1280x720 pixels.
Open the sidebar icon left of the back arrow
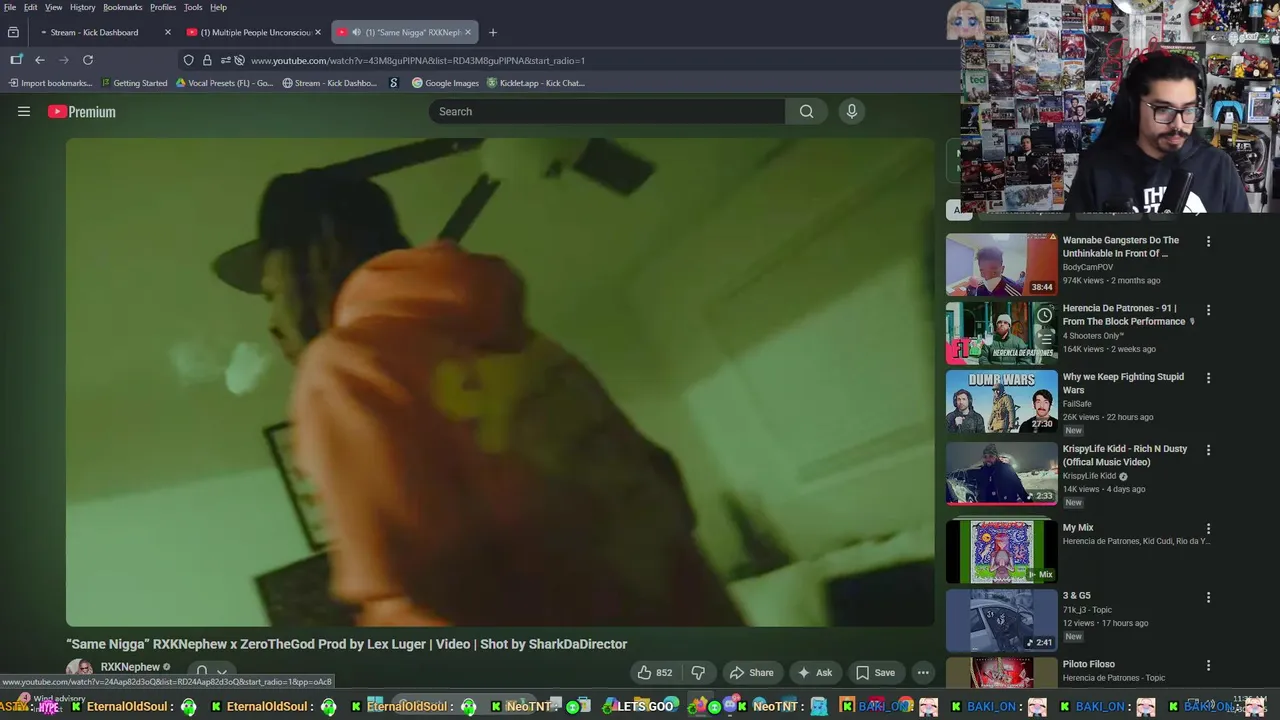coord(16,60)
